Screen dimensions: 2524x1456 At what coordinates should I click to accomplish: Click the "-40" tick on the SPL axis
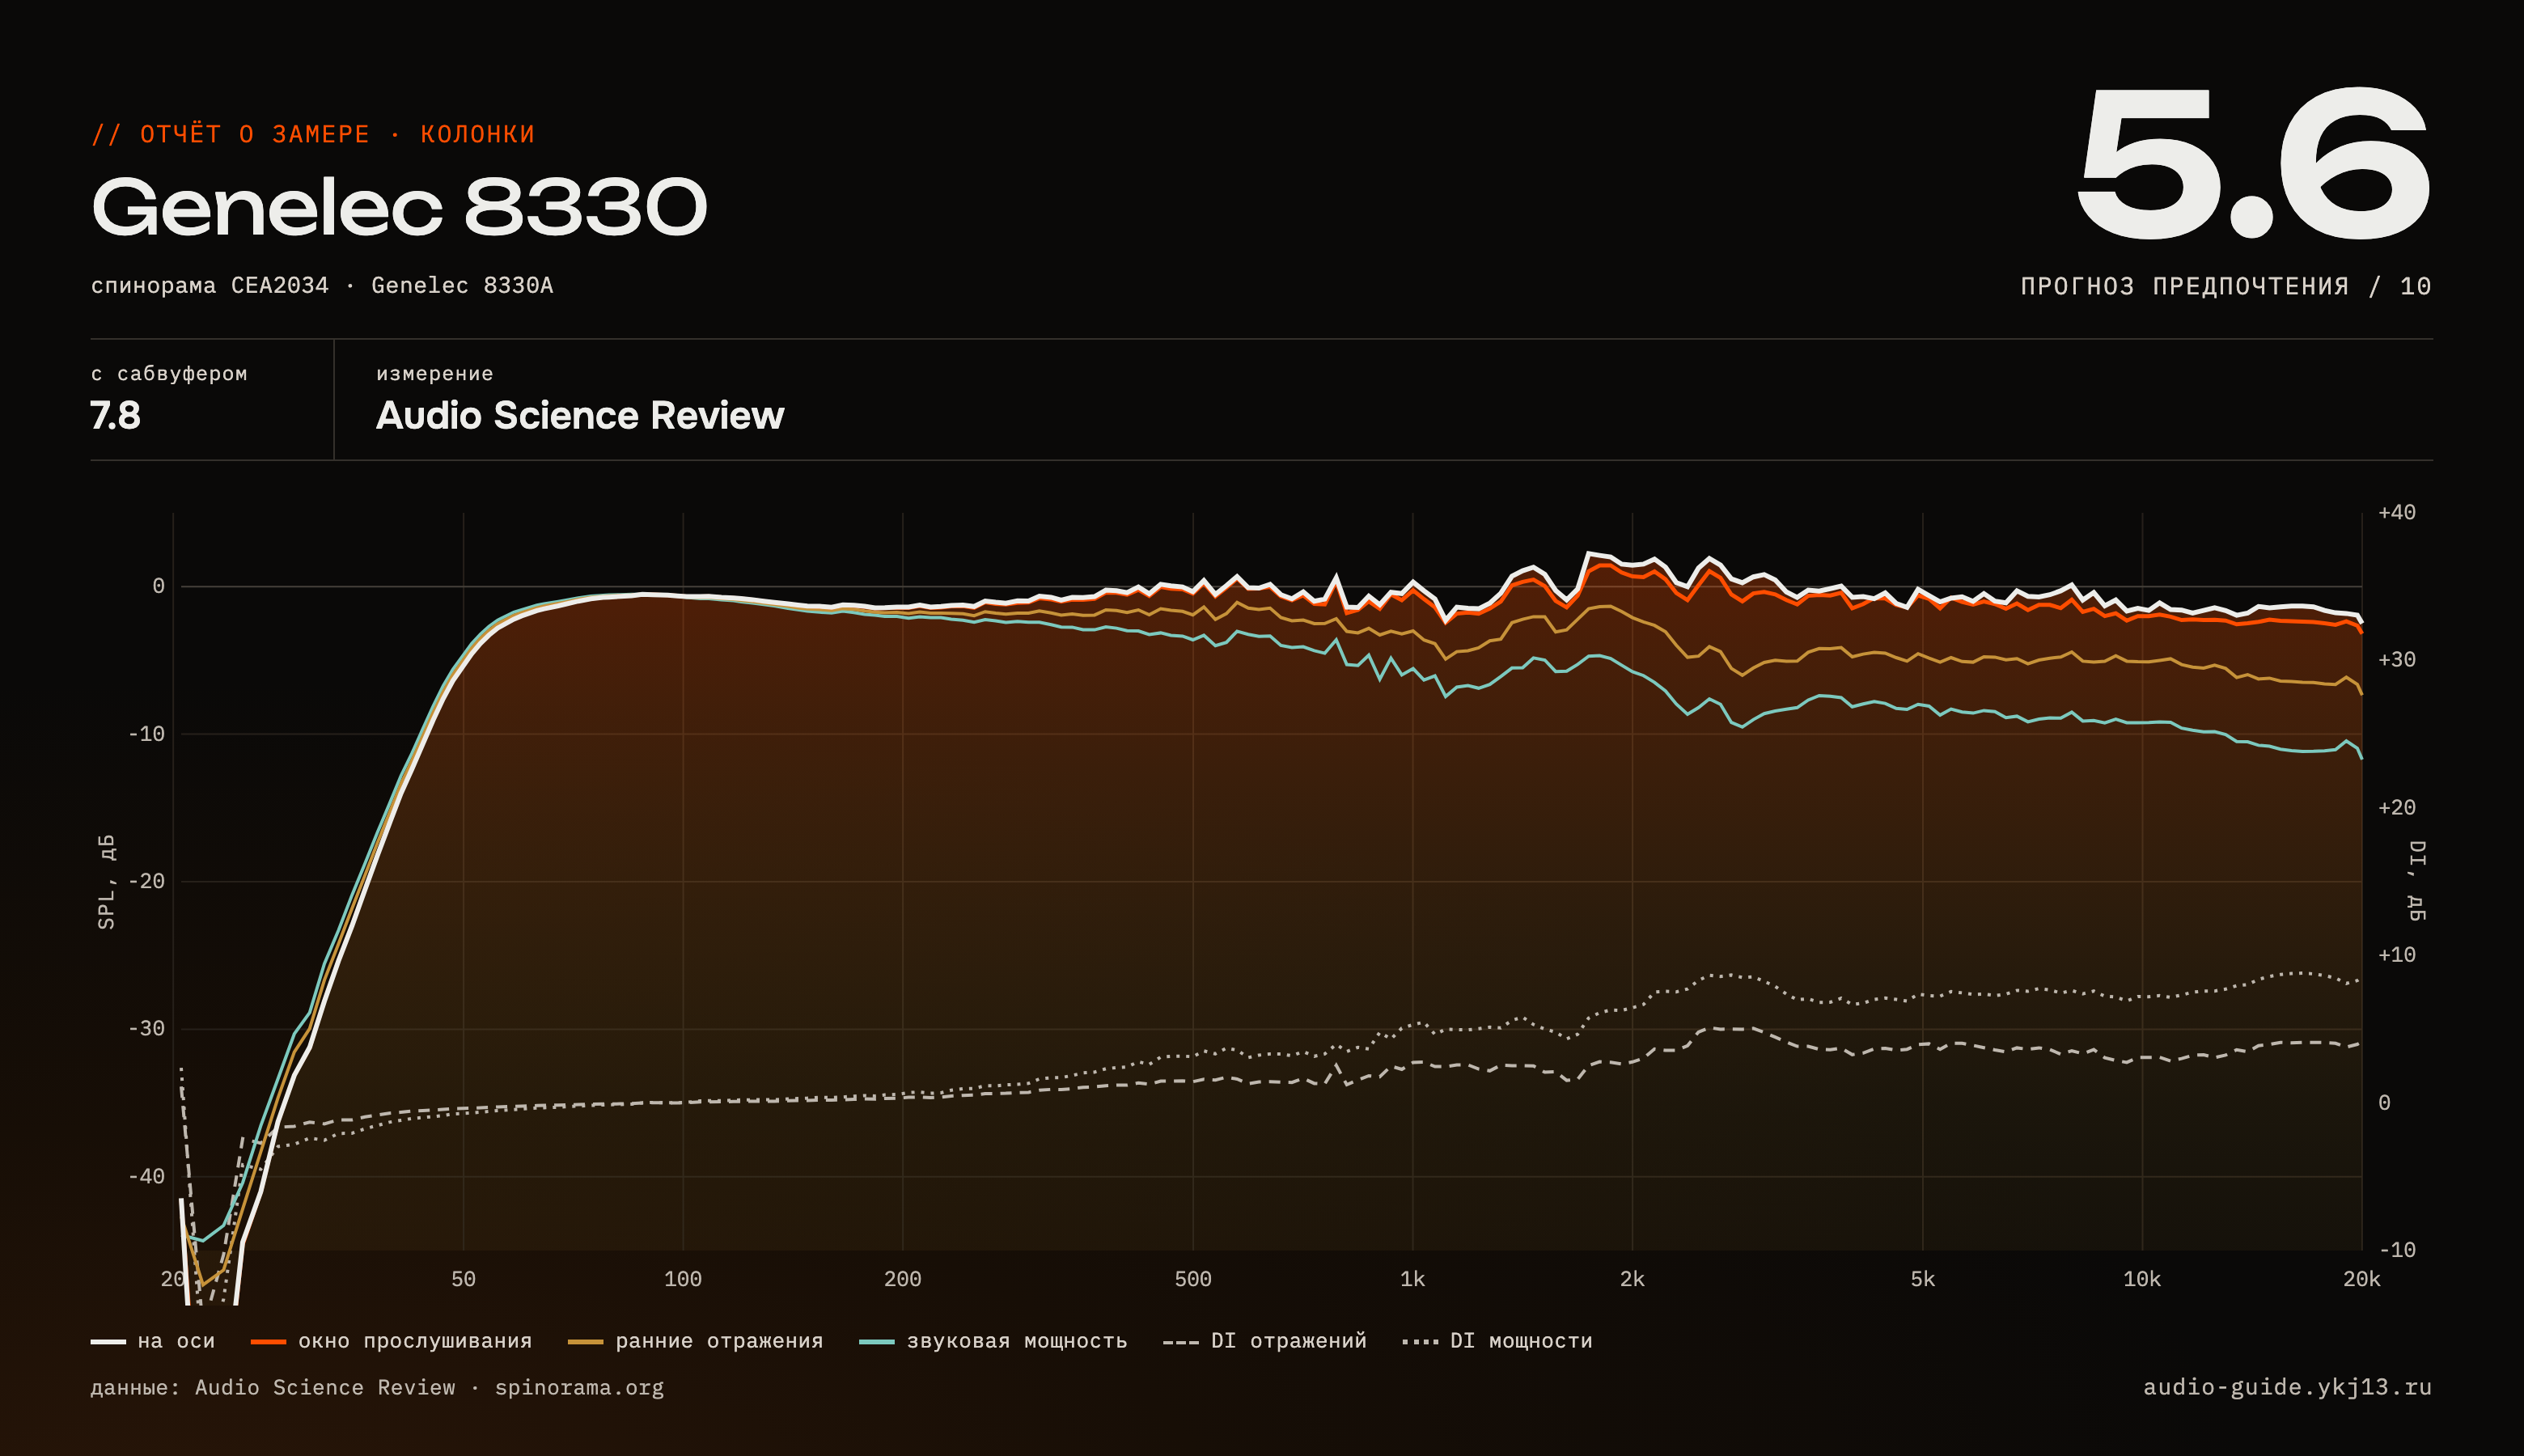pos(146,1177)
